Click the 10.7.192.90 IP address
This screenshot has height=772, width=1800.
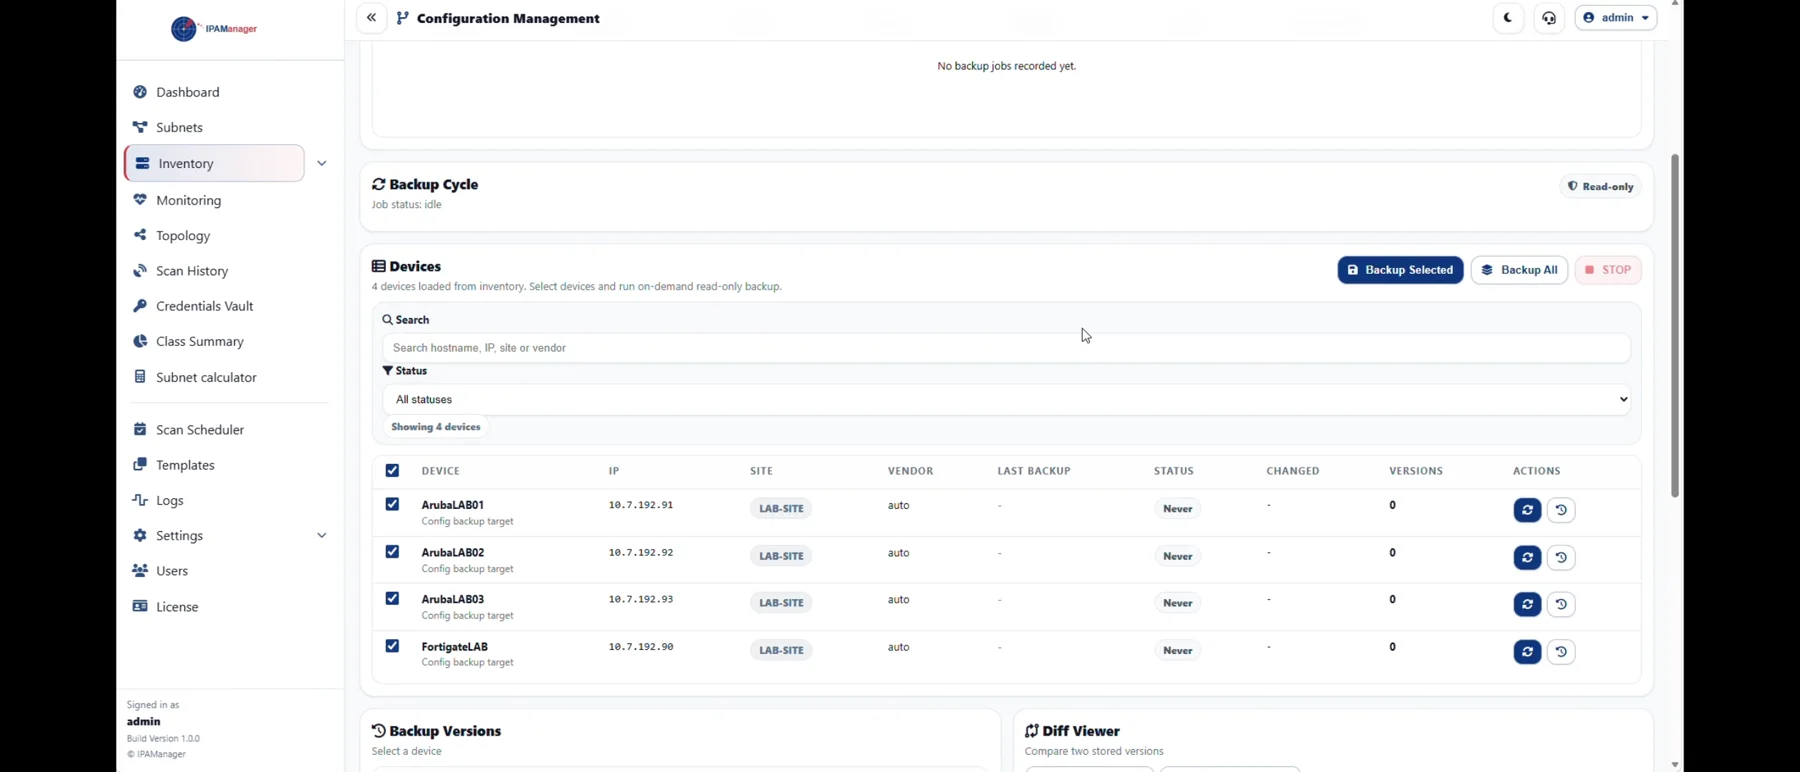tap(641, 647)
